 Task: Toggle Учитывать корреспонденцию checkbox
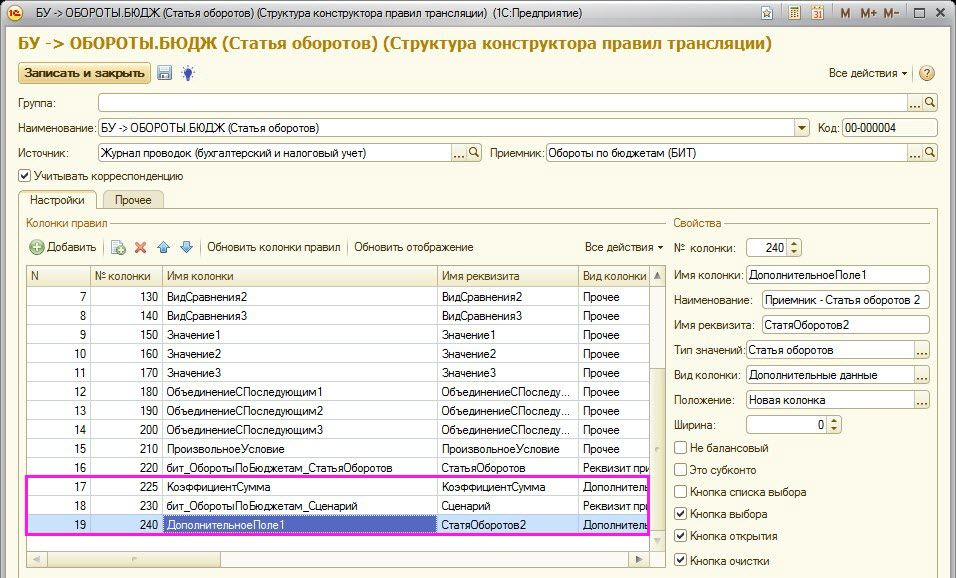point(25,176)
